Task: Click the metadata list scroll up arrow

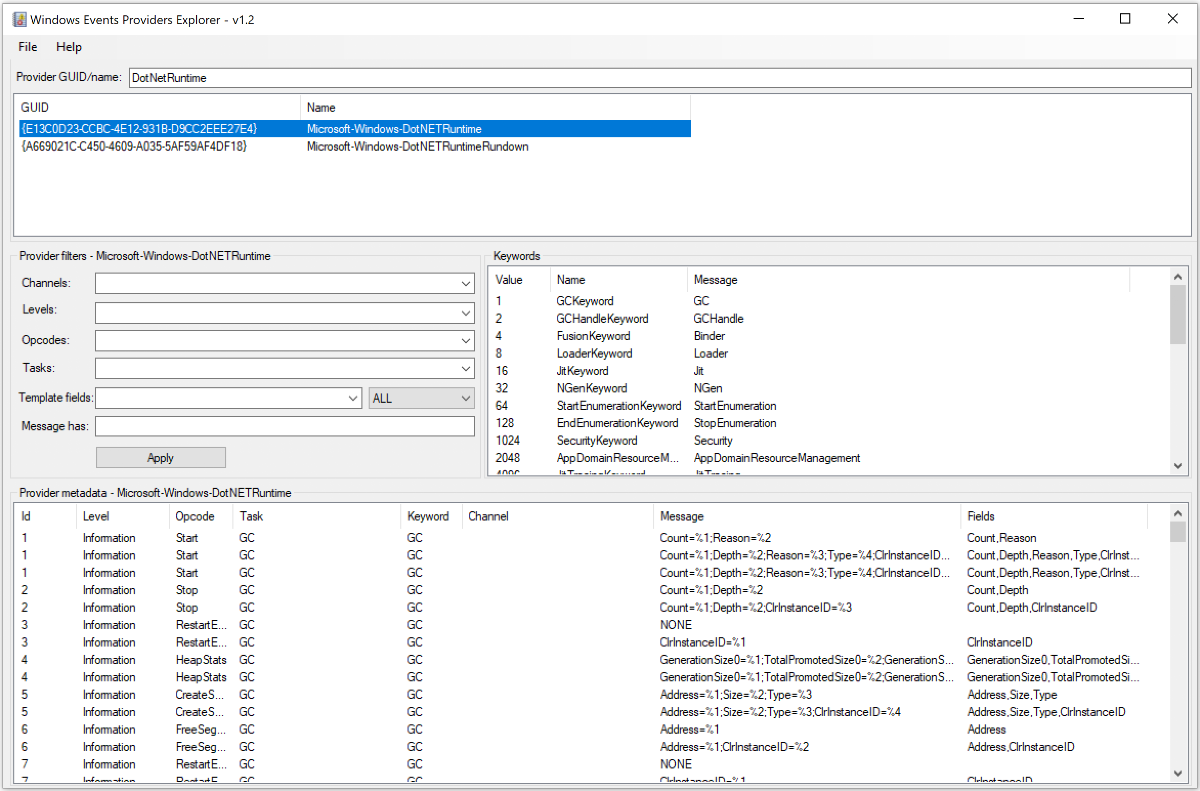Action: (1177, 514)
